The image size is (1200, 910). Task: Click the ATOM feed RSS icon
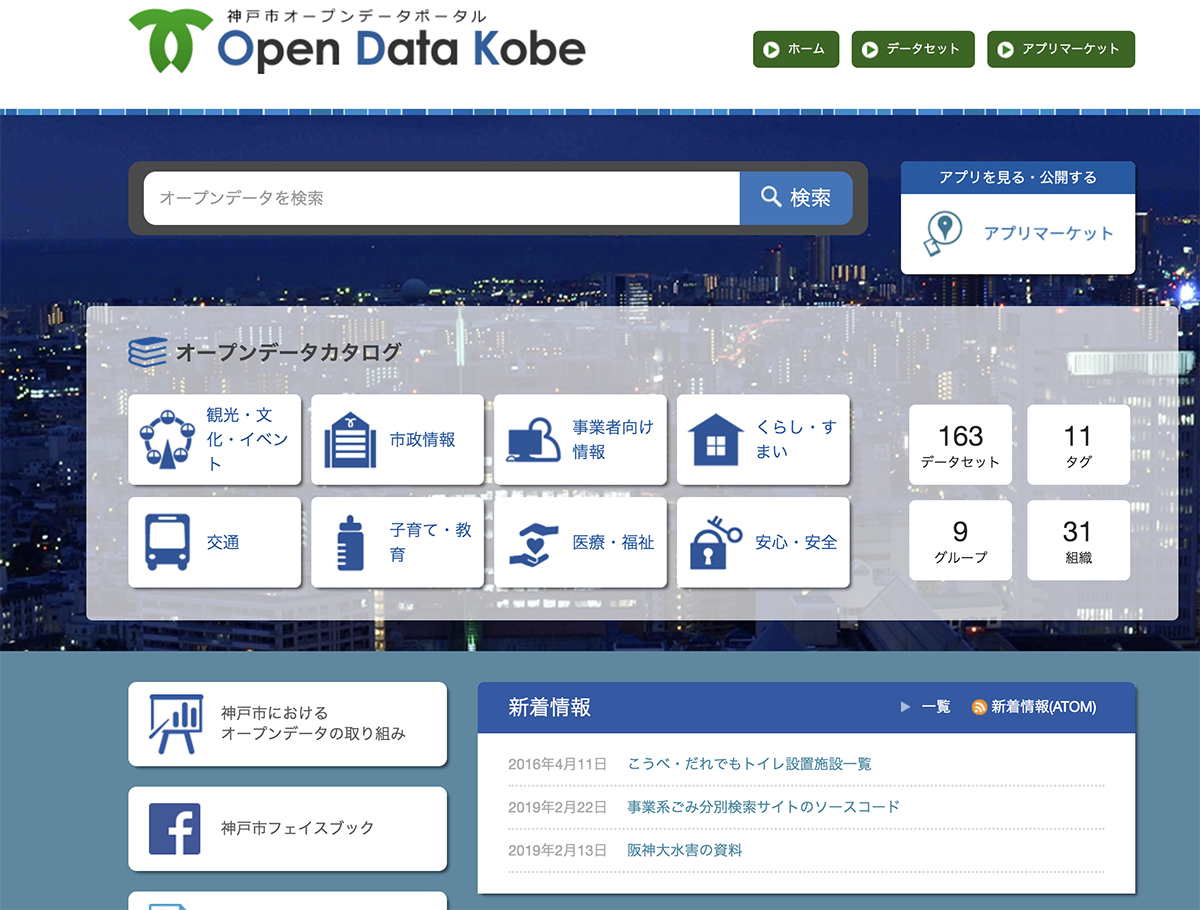pos(979,707)
